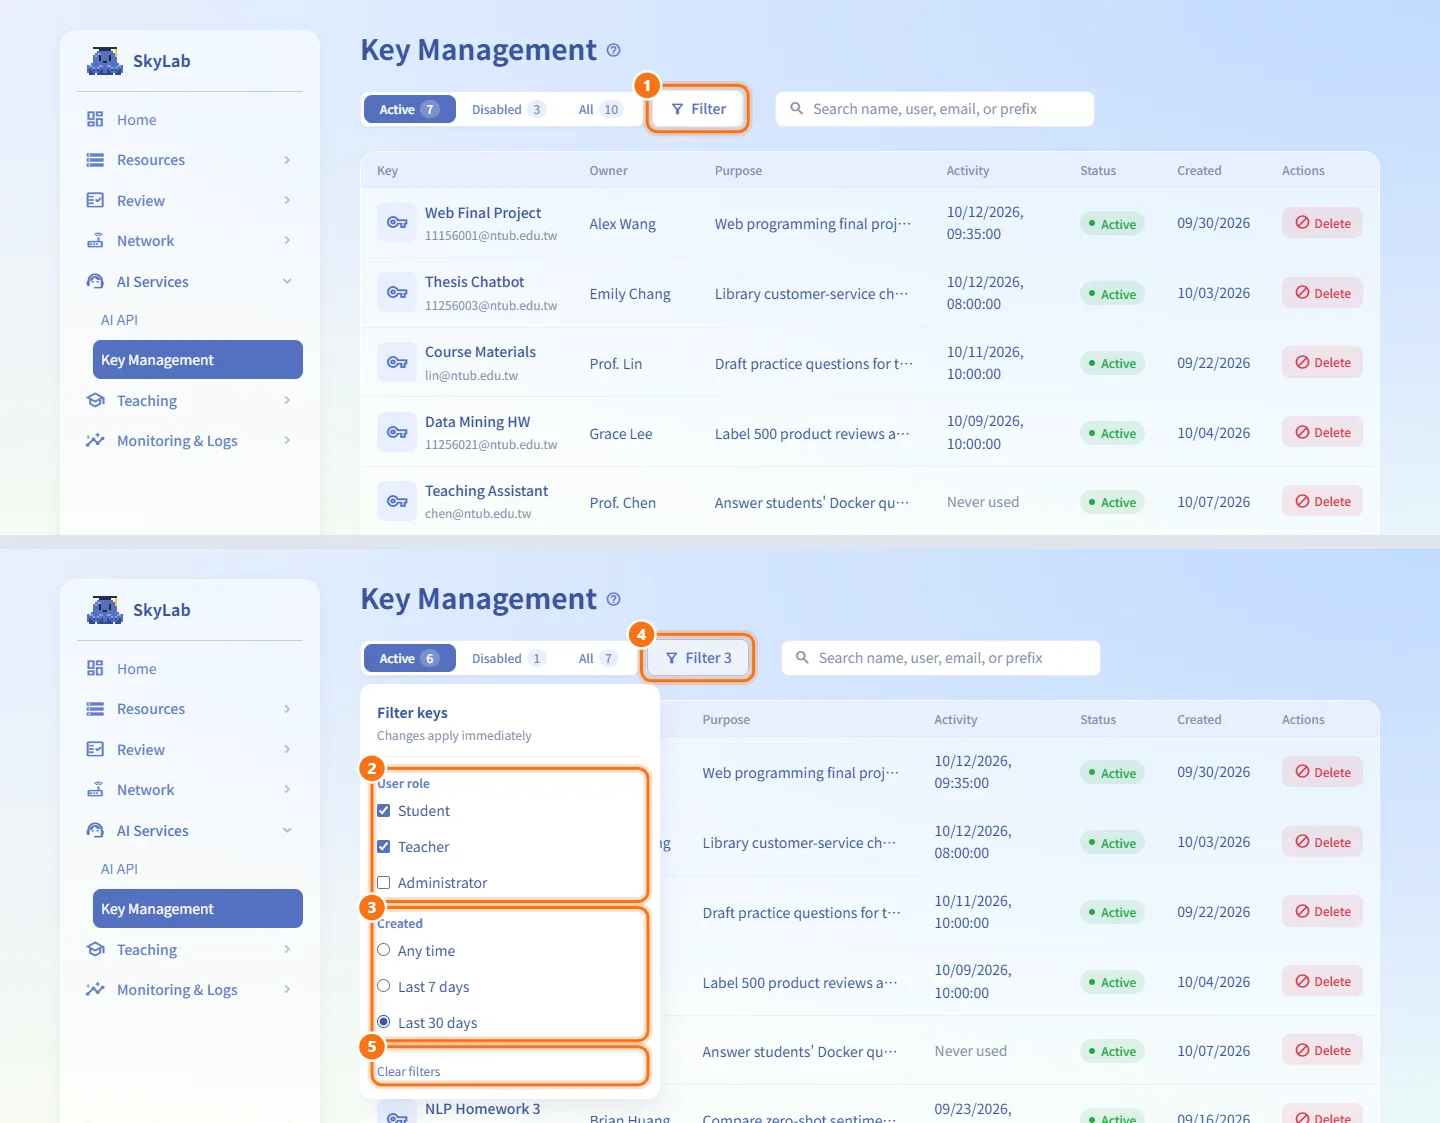Delete the Teaching Assistant key
The height and width of the screenshot is (1123, 1440).
pyautogui.click(x=1322, y=501)
